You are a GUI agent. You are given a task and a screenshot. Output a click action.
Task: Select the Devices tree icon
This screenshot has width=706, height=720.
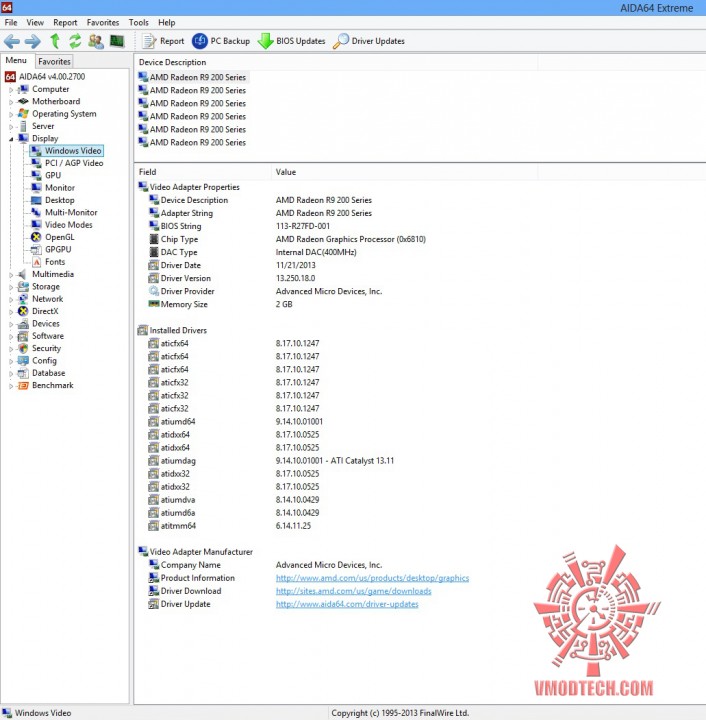click(x=23, y=324)
